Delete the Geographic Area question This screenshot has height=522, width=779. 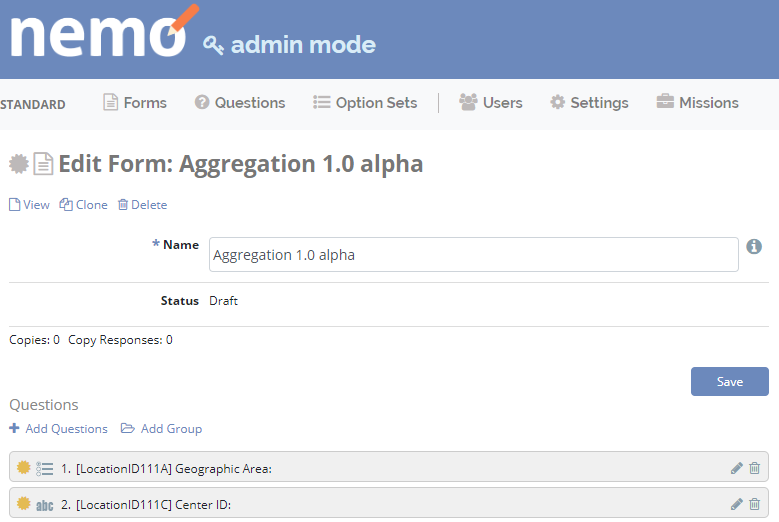(x=755, y=468)
